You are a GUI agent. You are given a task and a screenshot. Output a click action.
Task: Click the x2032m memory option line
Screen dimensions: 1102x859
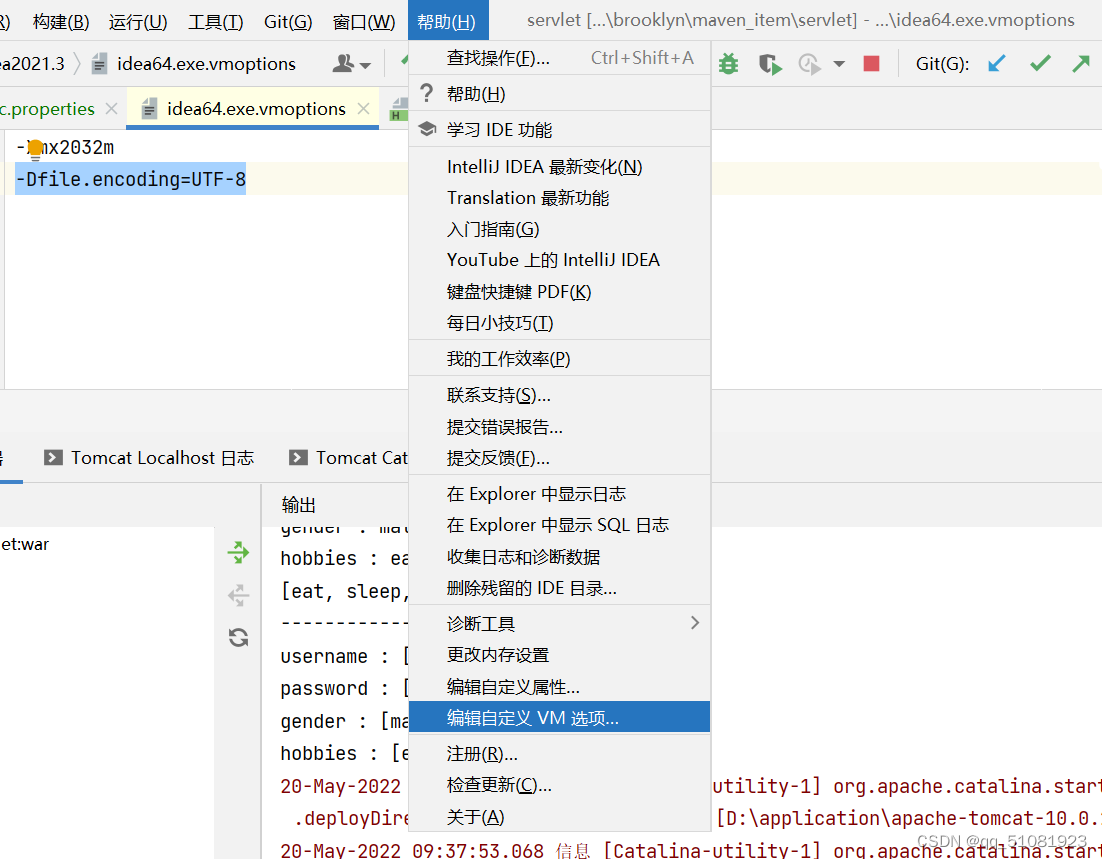click(65, 148)
